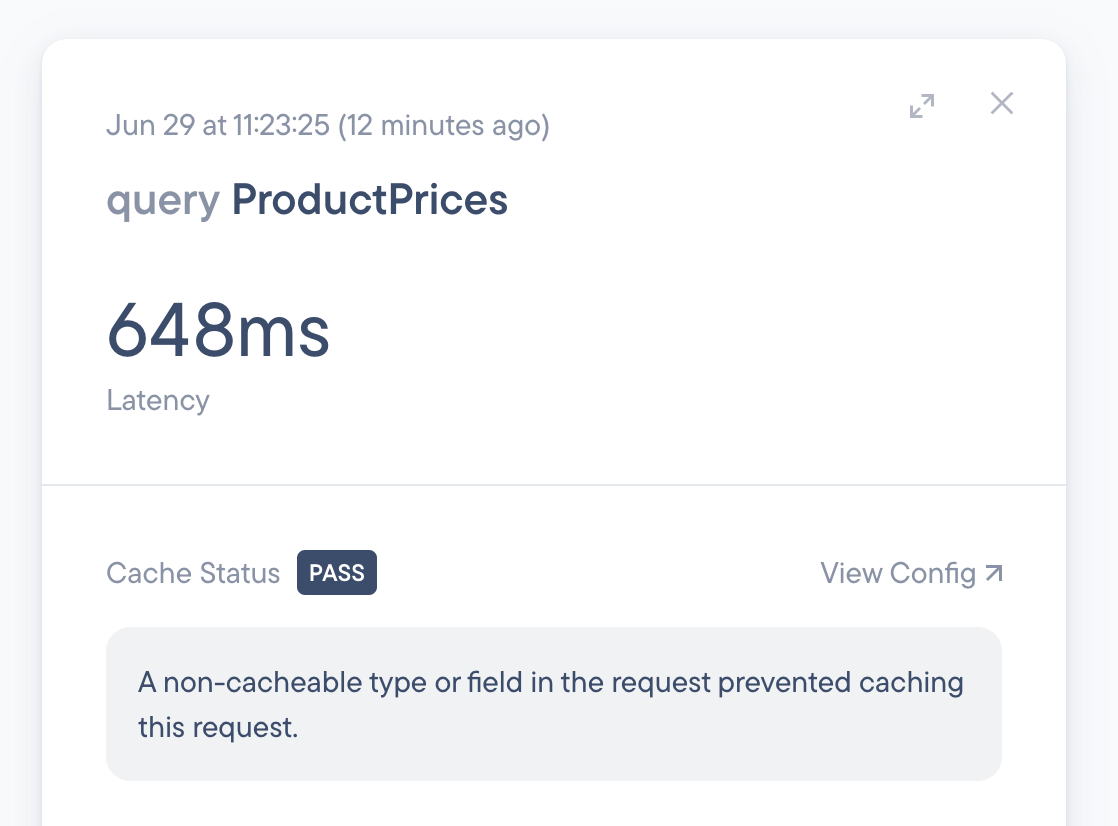The width and height of the screenshot is (1118, 826).
Task: Close the ProductPrices details panel
Action: point(1001,103)
